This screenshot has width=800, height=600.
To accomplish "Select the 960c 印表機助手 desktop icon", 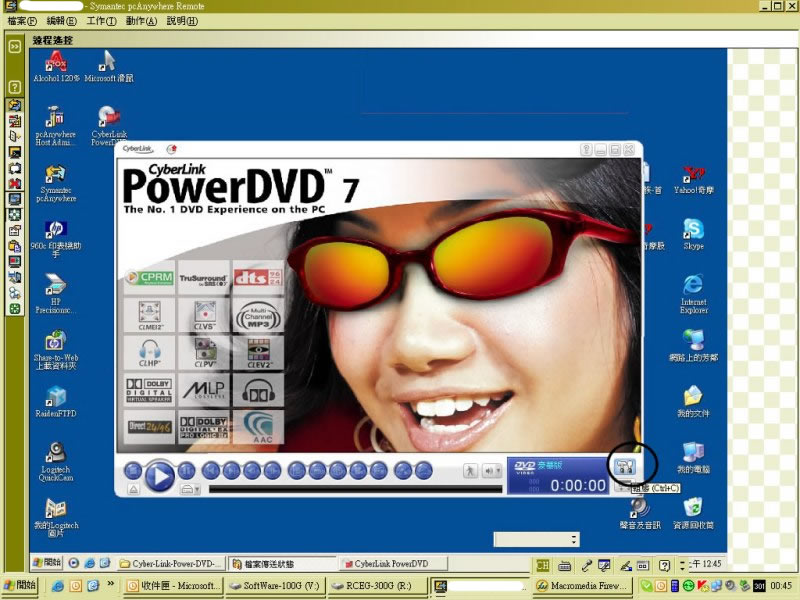I will point(56,239).
